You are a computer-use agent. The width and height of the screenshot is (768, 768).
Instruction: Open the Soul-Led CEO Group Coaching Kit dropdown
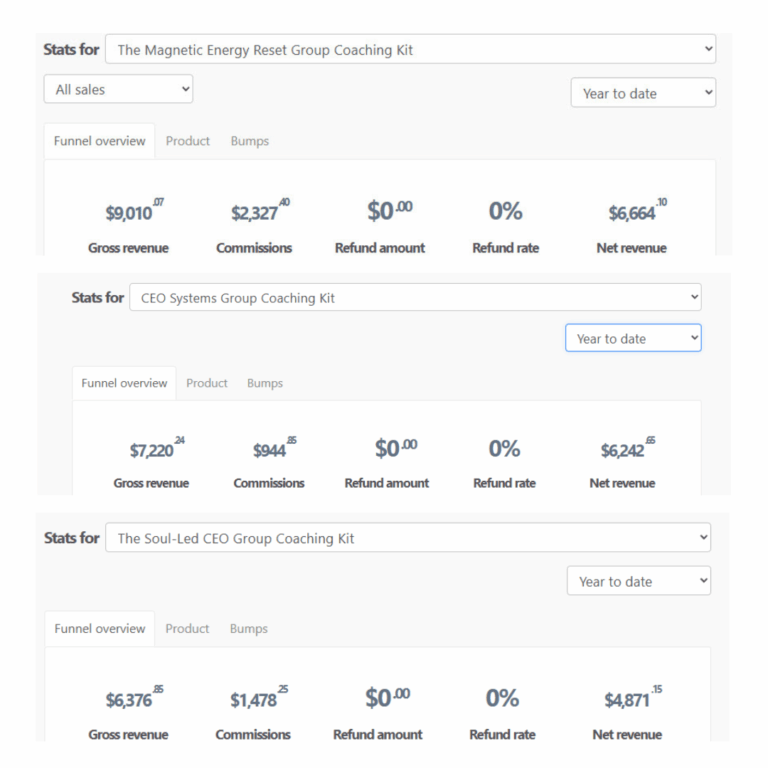[x=408, y=537]
